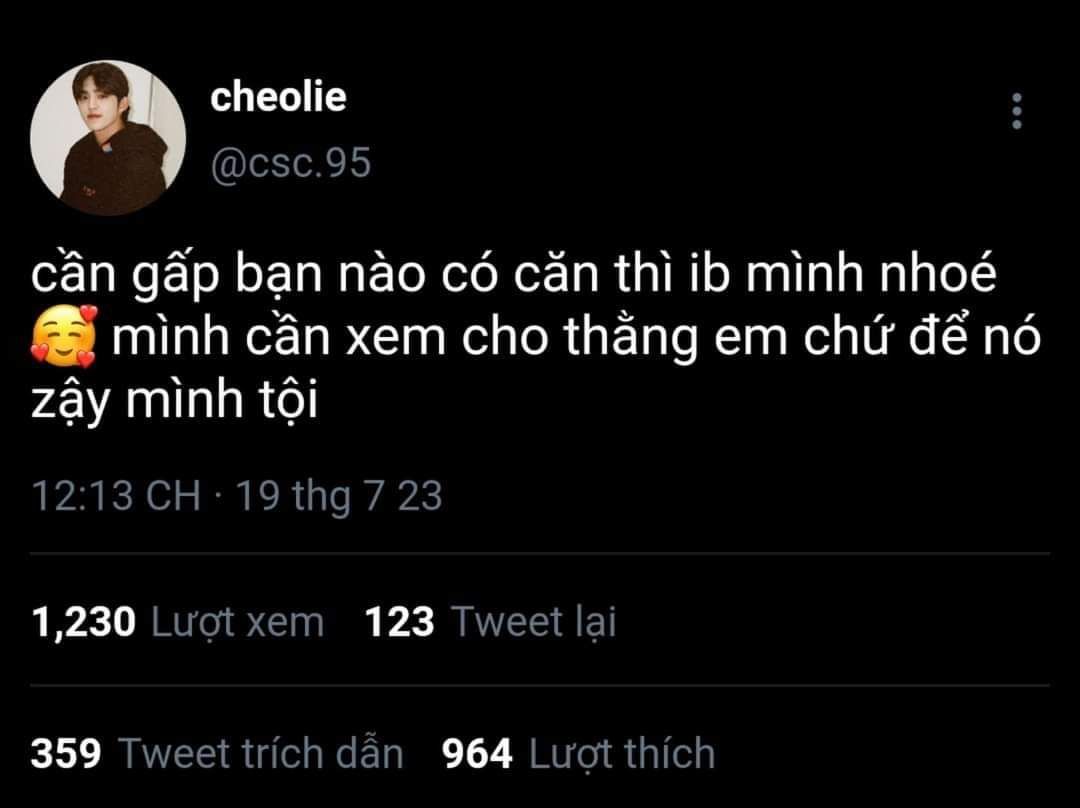Click the 964 likes count

477,753
